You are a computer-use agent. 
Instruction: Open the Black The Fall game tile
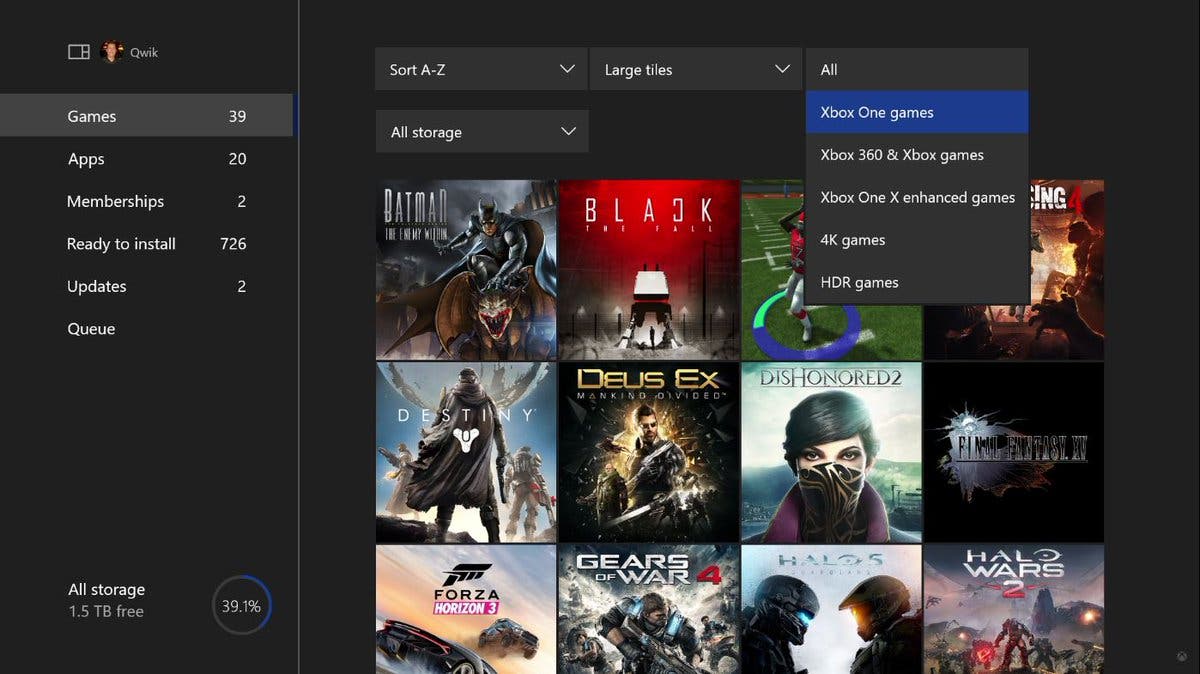(x=649, y=270)
